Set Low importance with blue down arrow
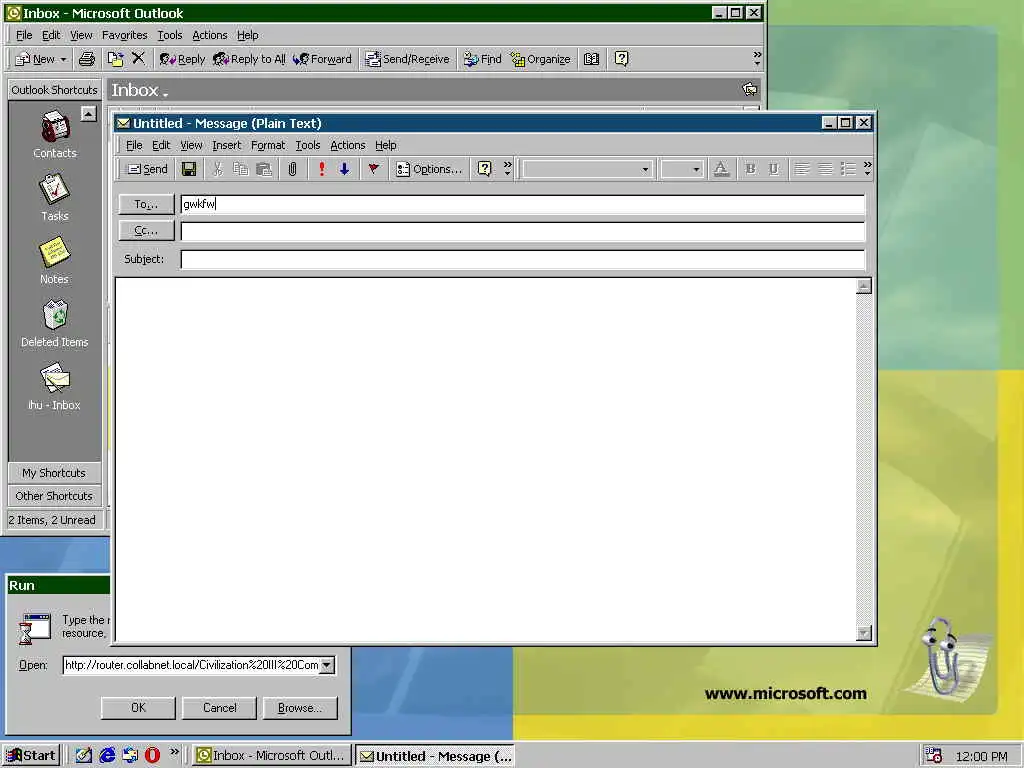 pyautogui.click(x=344, y=169)
